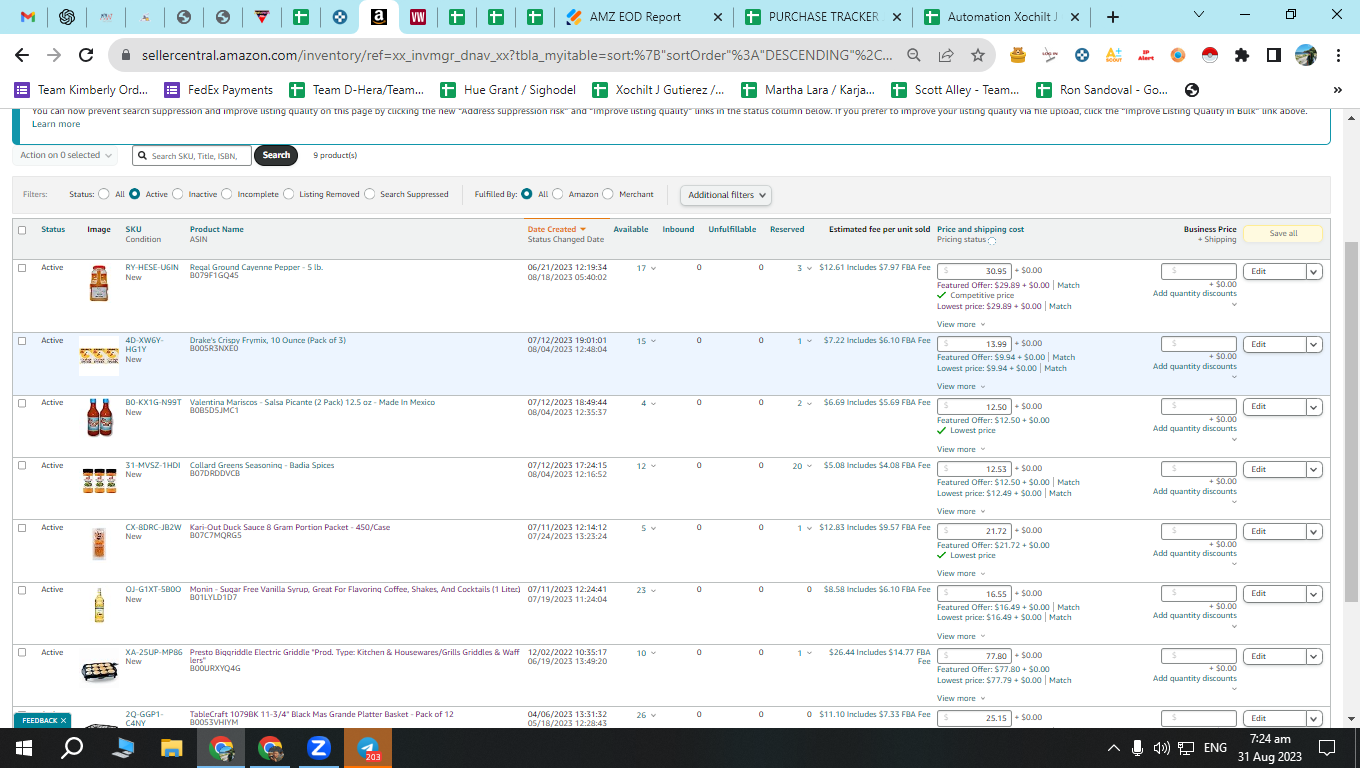Open the Action on 0 selected dropdown

click(66, 155)
